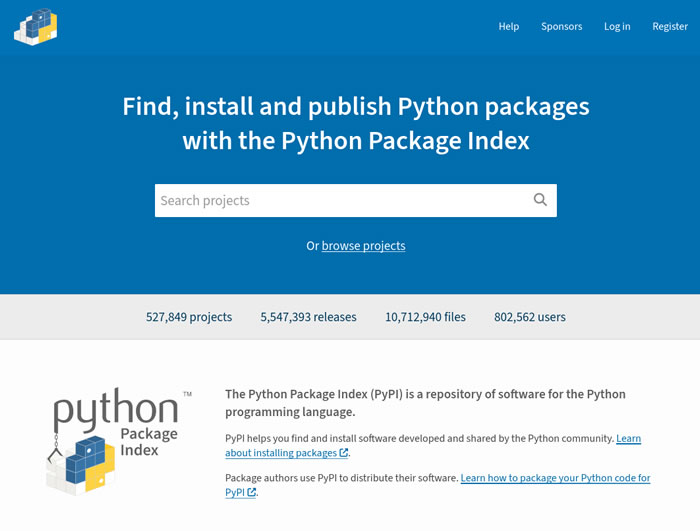Viewport: 700px width, 531px height.
Task: Open 'Learn about installing packages' link
Action: [x=628, y=439]
